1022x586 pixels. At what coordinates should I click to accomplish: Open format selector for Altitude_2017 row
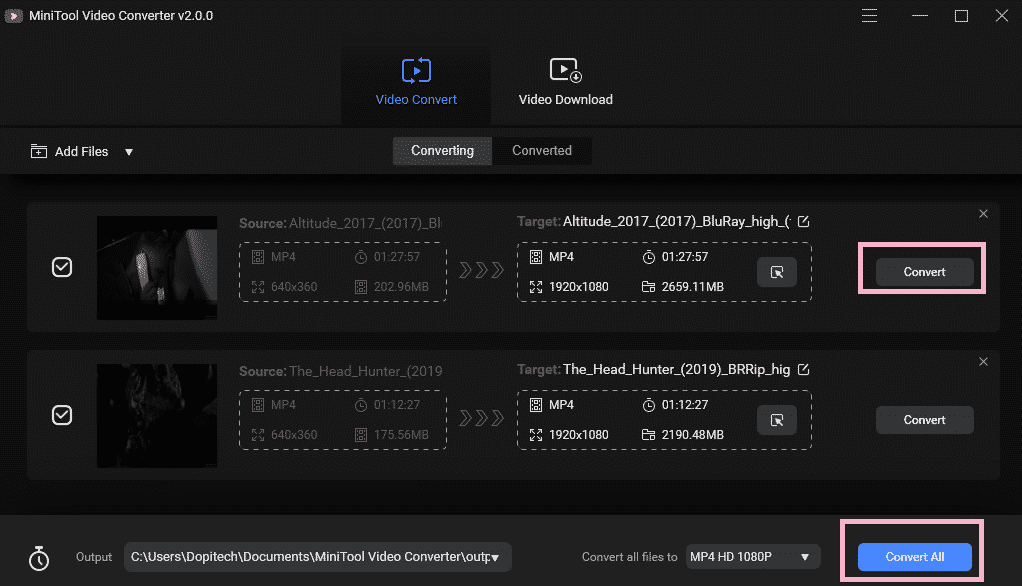click(777, 271)
